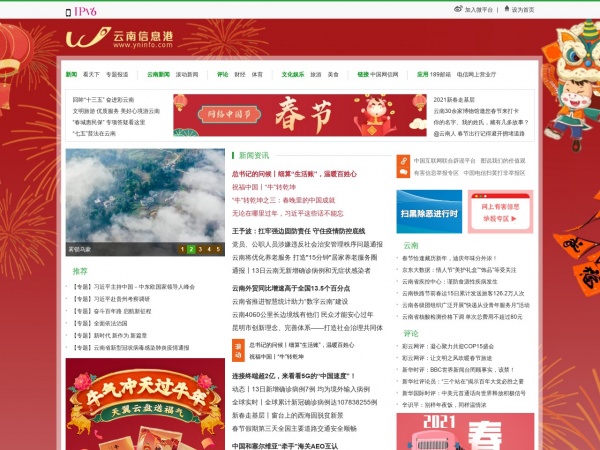Click the home icon beside 设为首页
The height and width of the screenshot is (450, 600).
click(507, 8)
